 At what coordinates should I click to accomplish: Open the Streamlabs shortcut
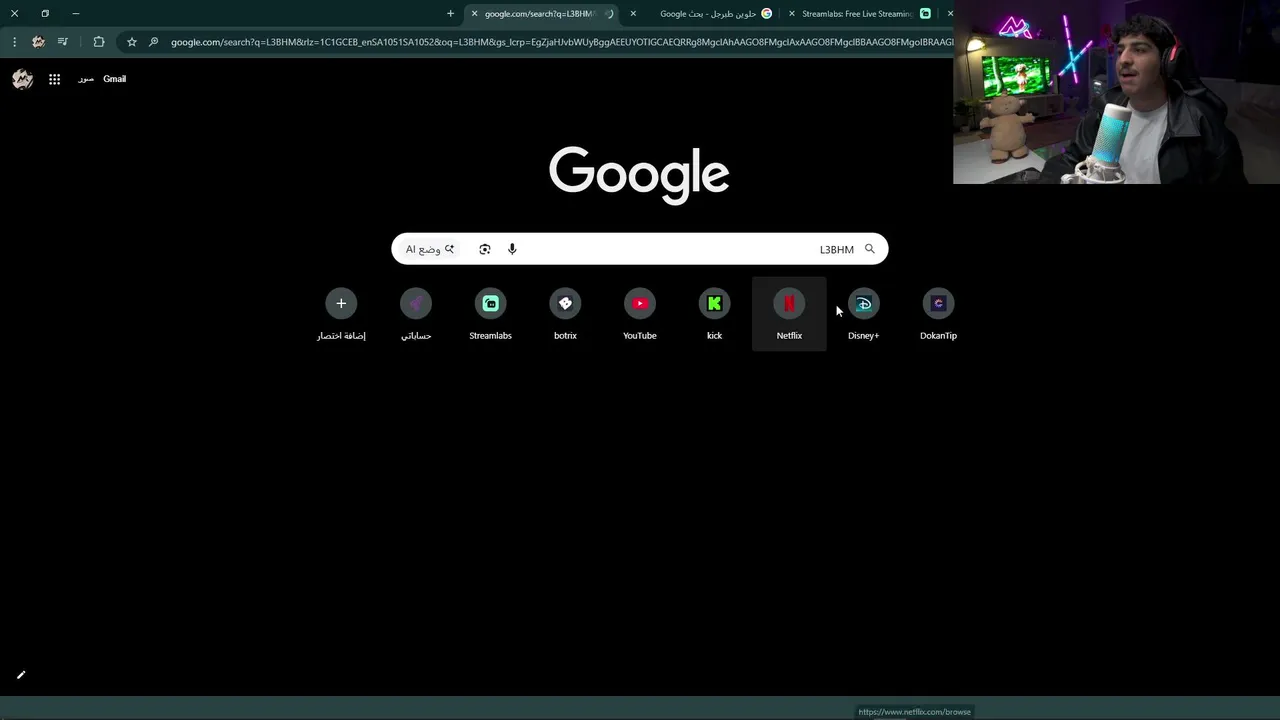pos(490,313)
